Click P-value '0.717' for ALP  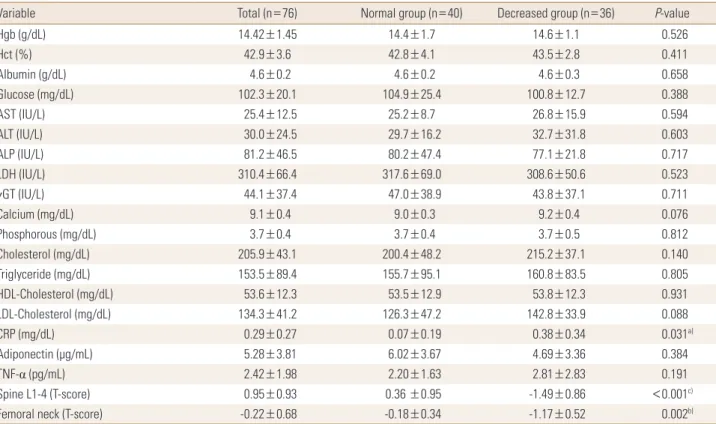674,154
